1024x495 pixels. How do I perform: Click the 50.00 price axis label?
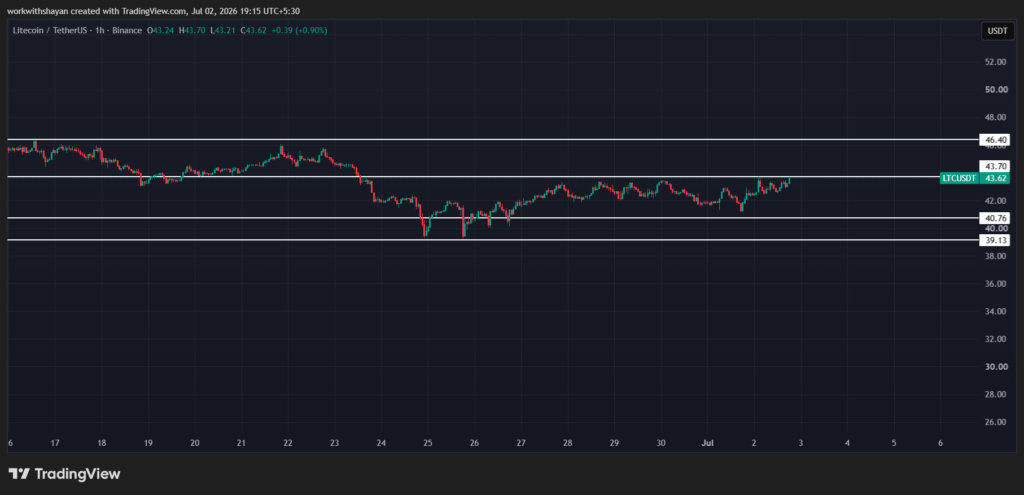(x=995, y=89)
